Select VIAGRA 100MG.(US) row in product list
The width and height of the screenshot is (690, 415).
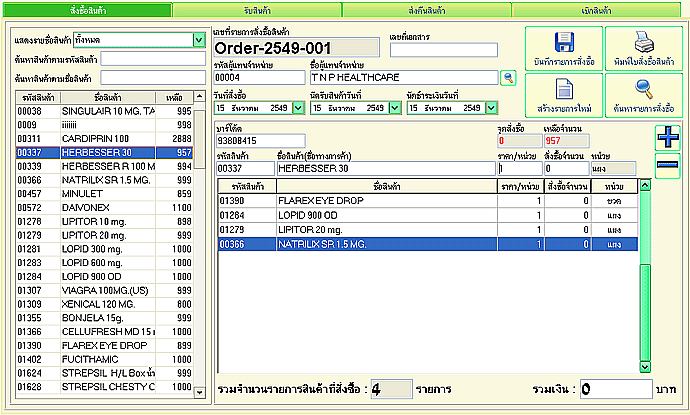[x=104, y=290]
